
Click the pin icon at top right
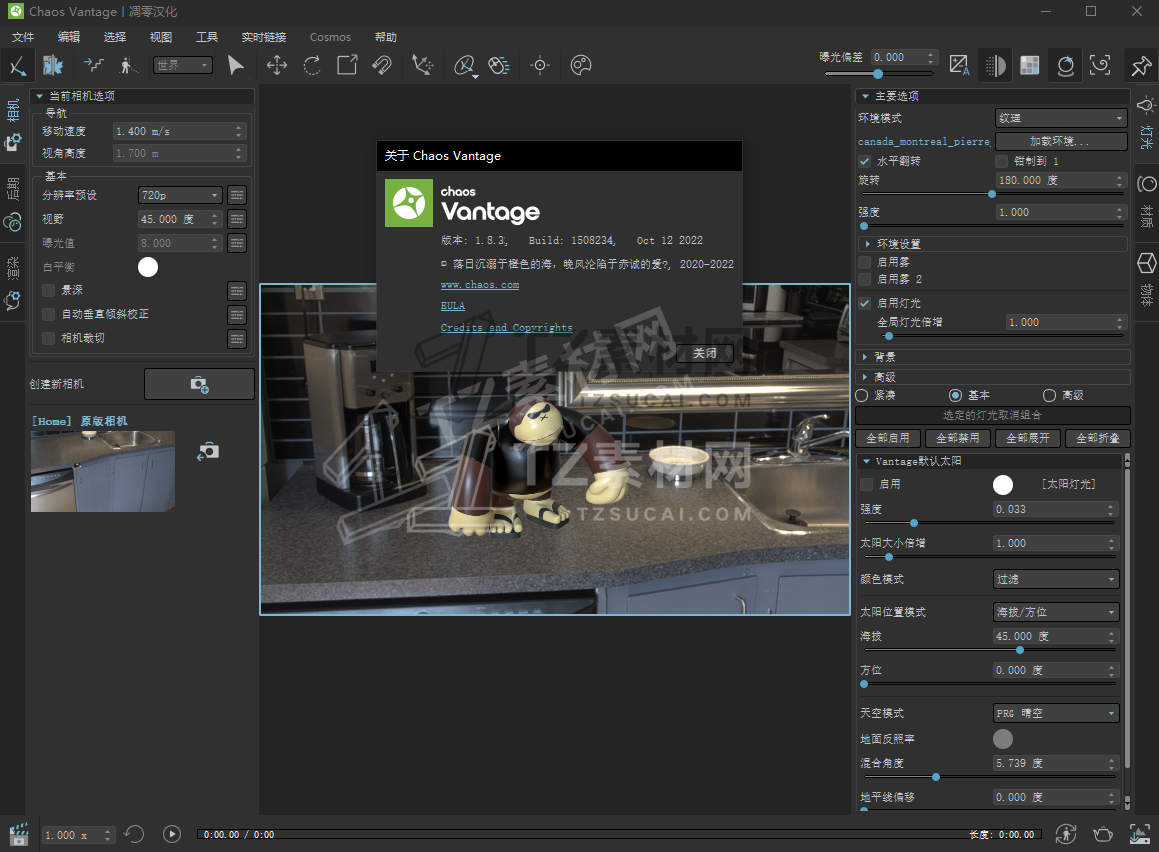click(1140, 66)
